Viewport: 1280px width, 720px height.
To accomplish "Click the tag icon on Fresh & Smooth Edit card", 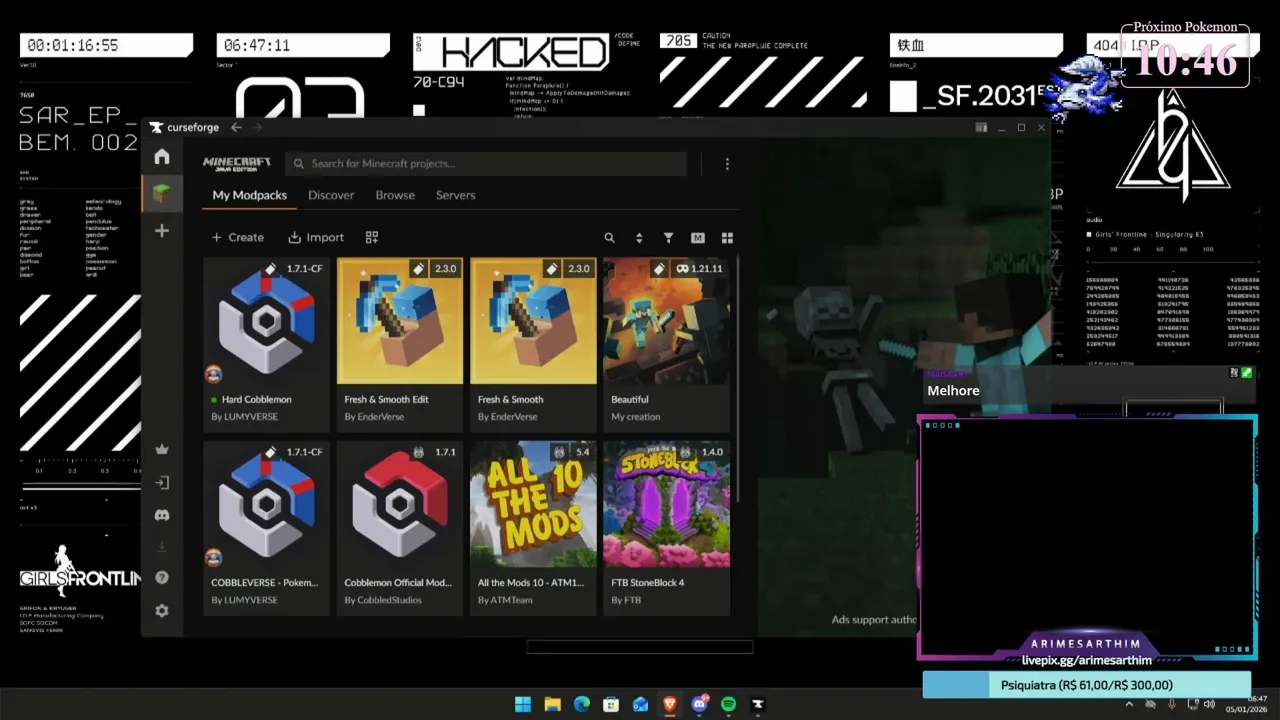I will click(418, 269).
